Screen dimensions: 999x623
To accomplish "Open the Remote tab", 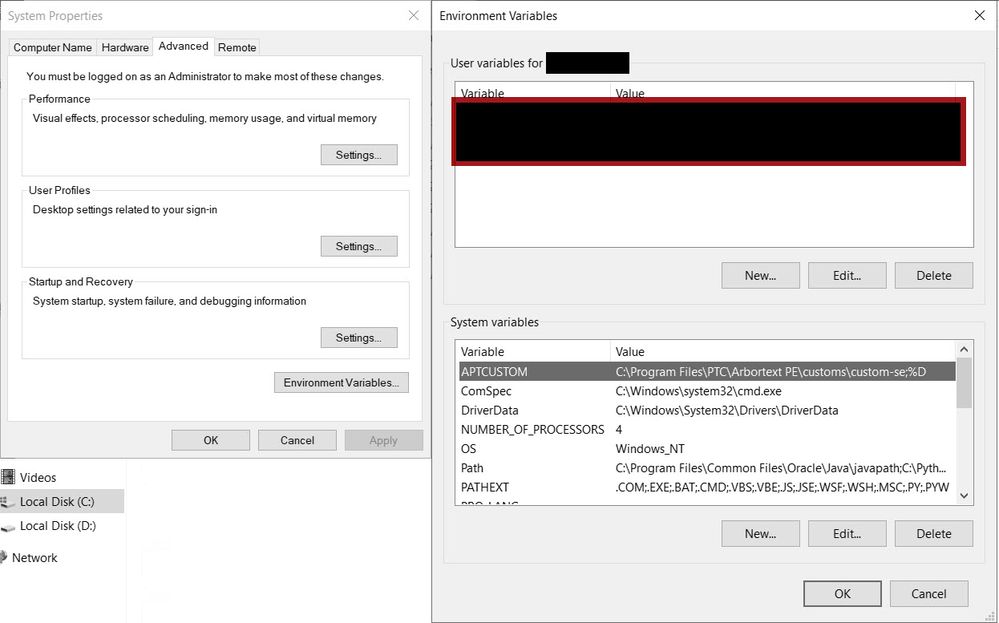I will click(237, 47).
